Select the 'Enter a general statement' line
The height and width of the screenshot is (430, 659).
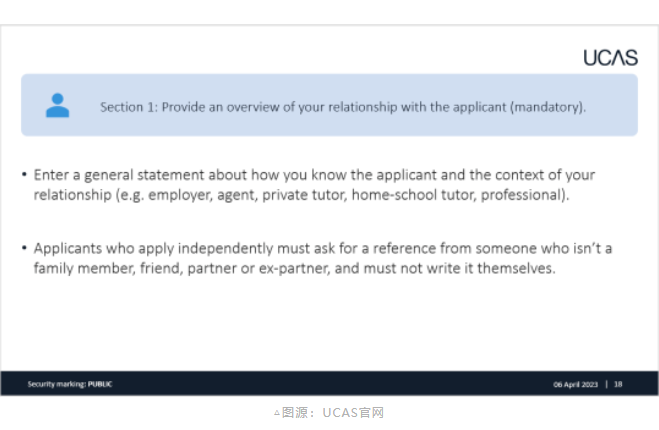[x=314, y=175]
